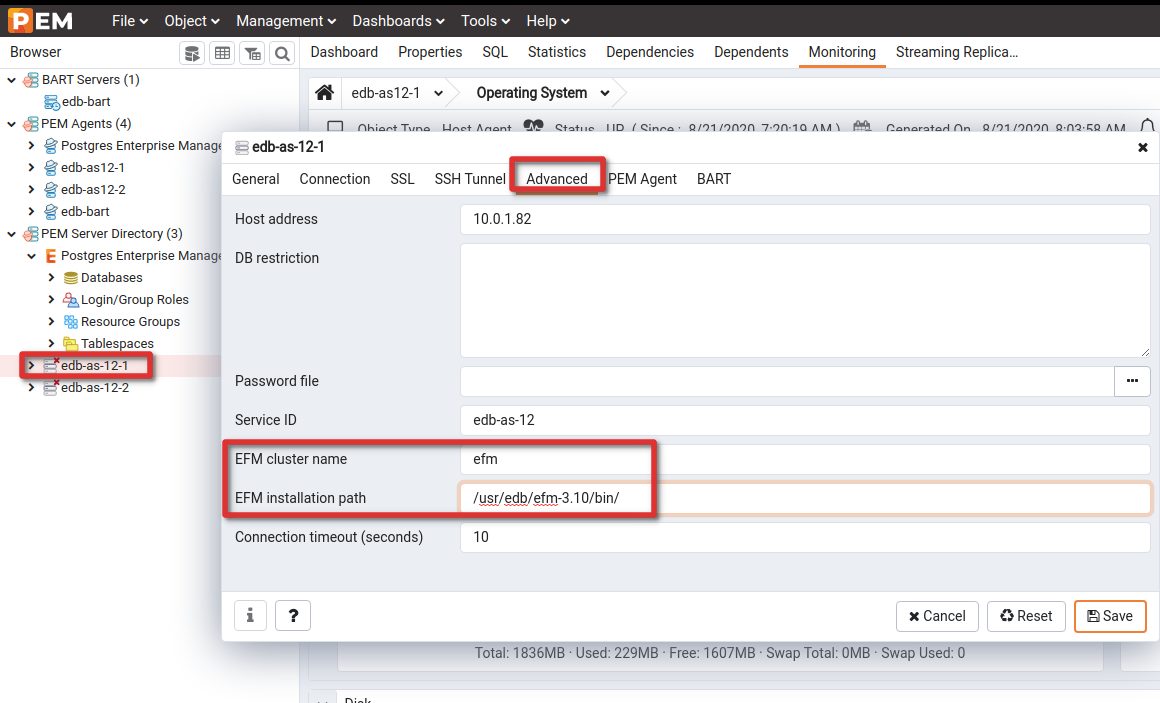Open the Object menu
Screen dimensions: 1160x703
point(192,21)
